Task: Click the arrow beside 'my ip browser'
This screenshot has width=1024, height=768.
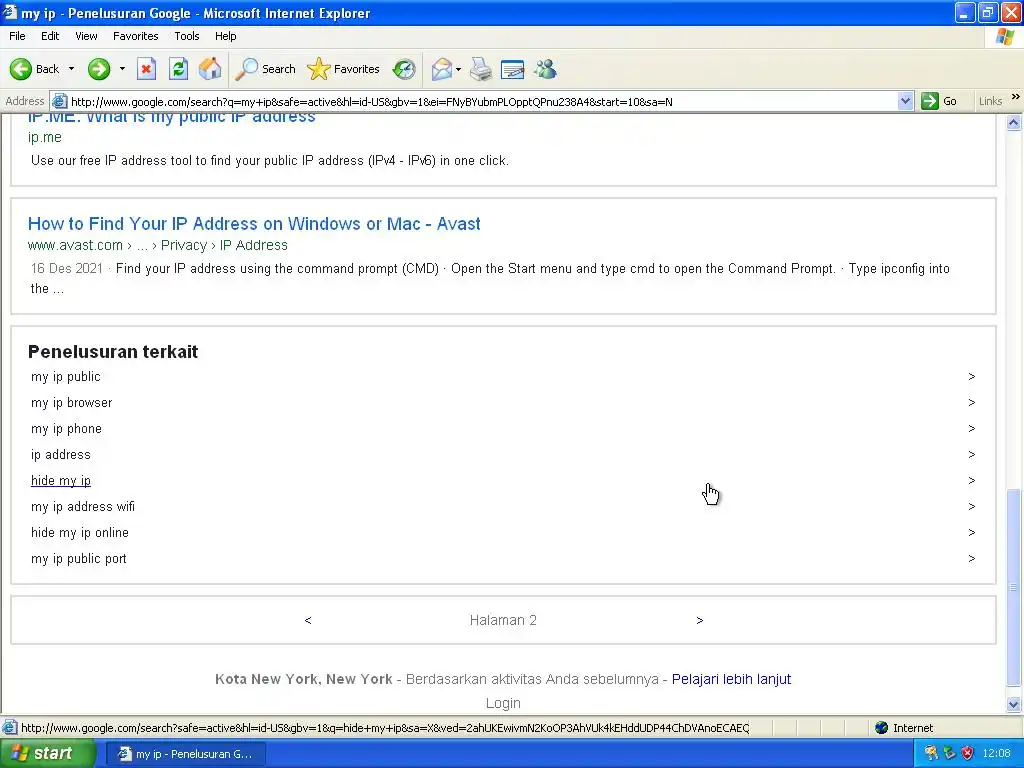Action: point(972,402)
